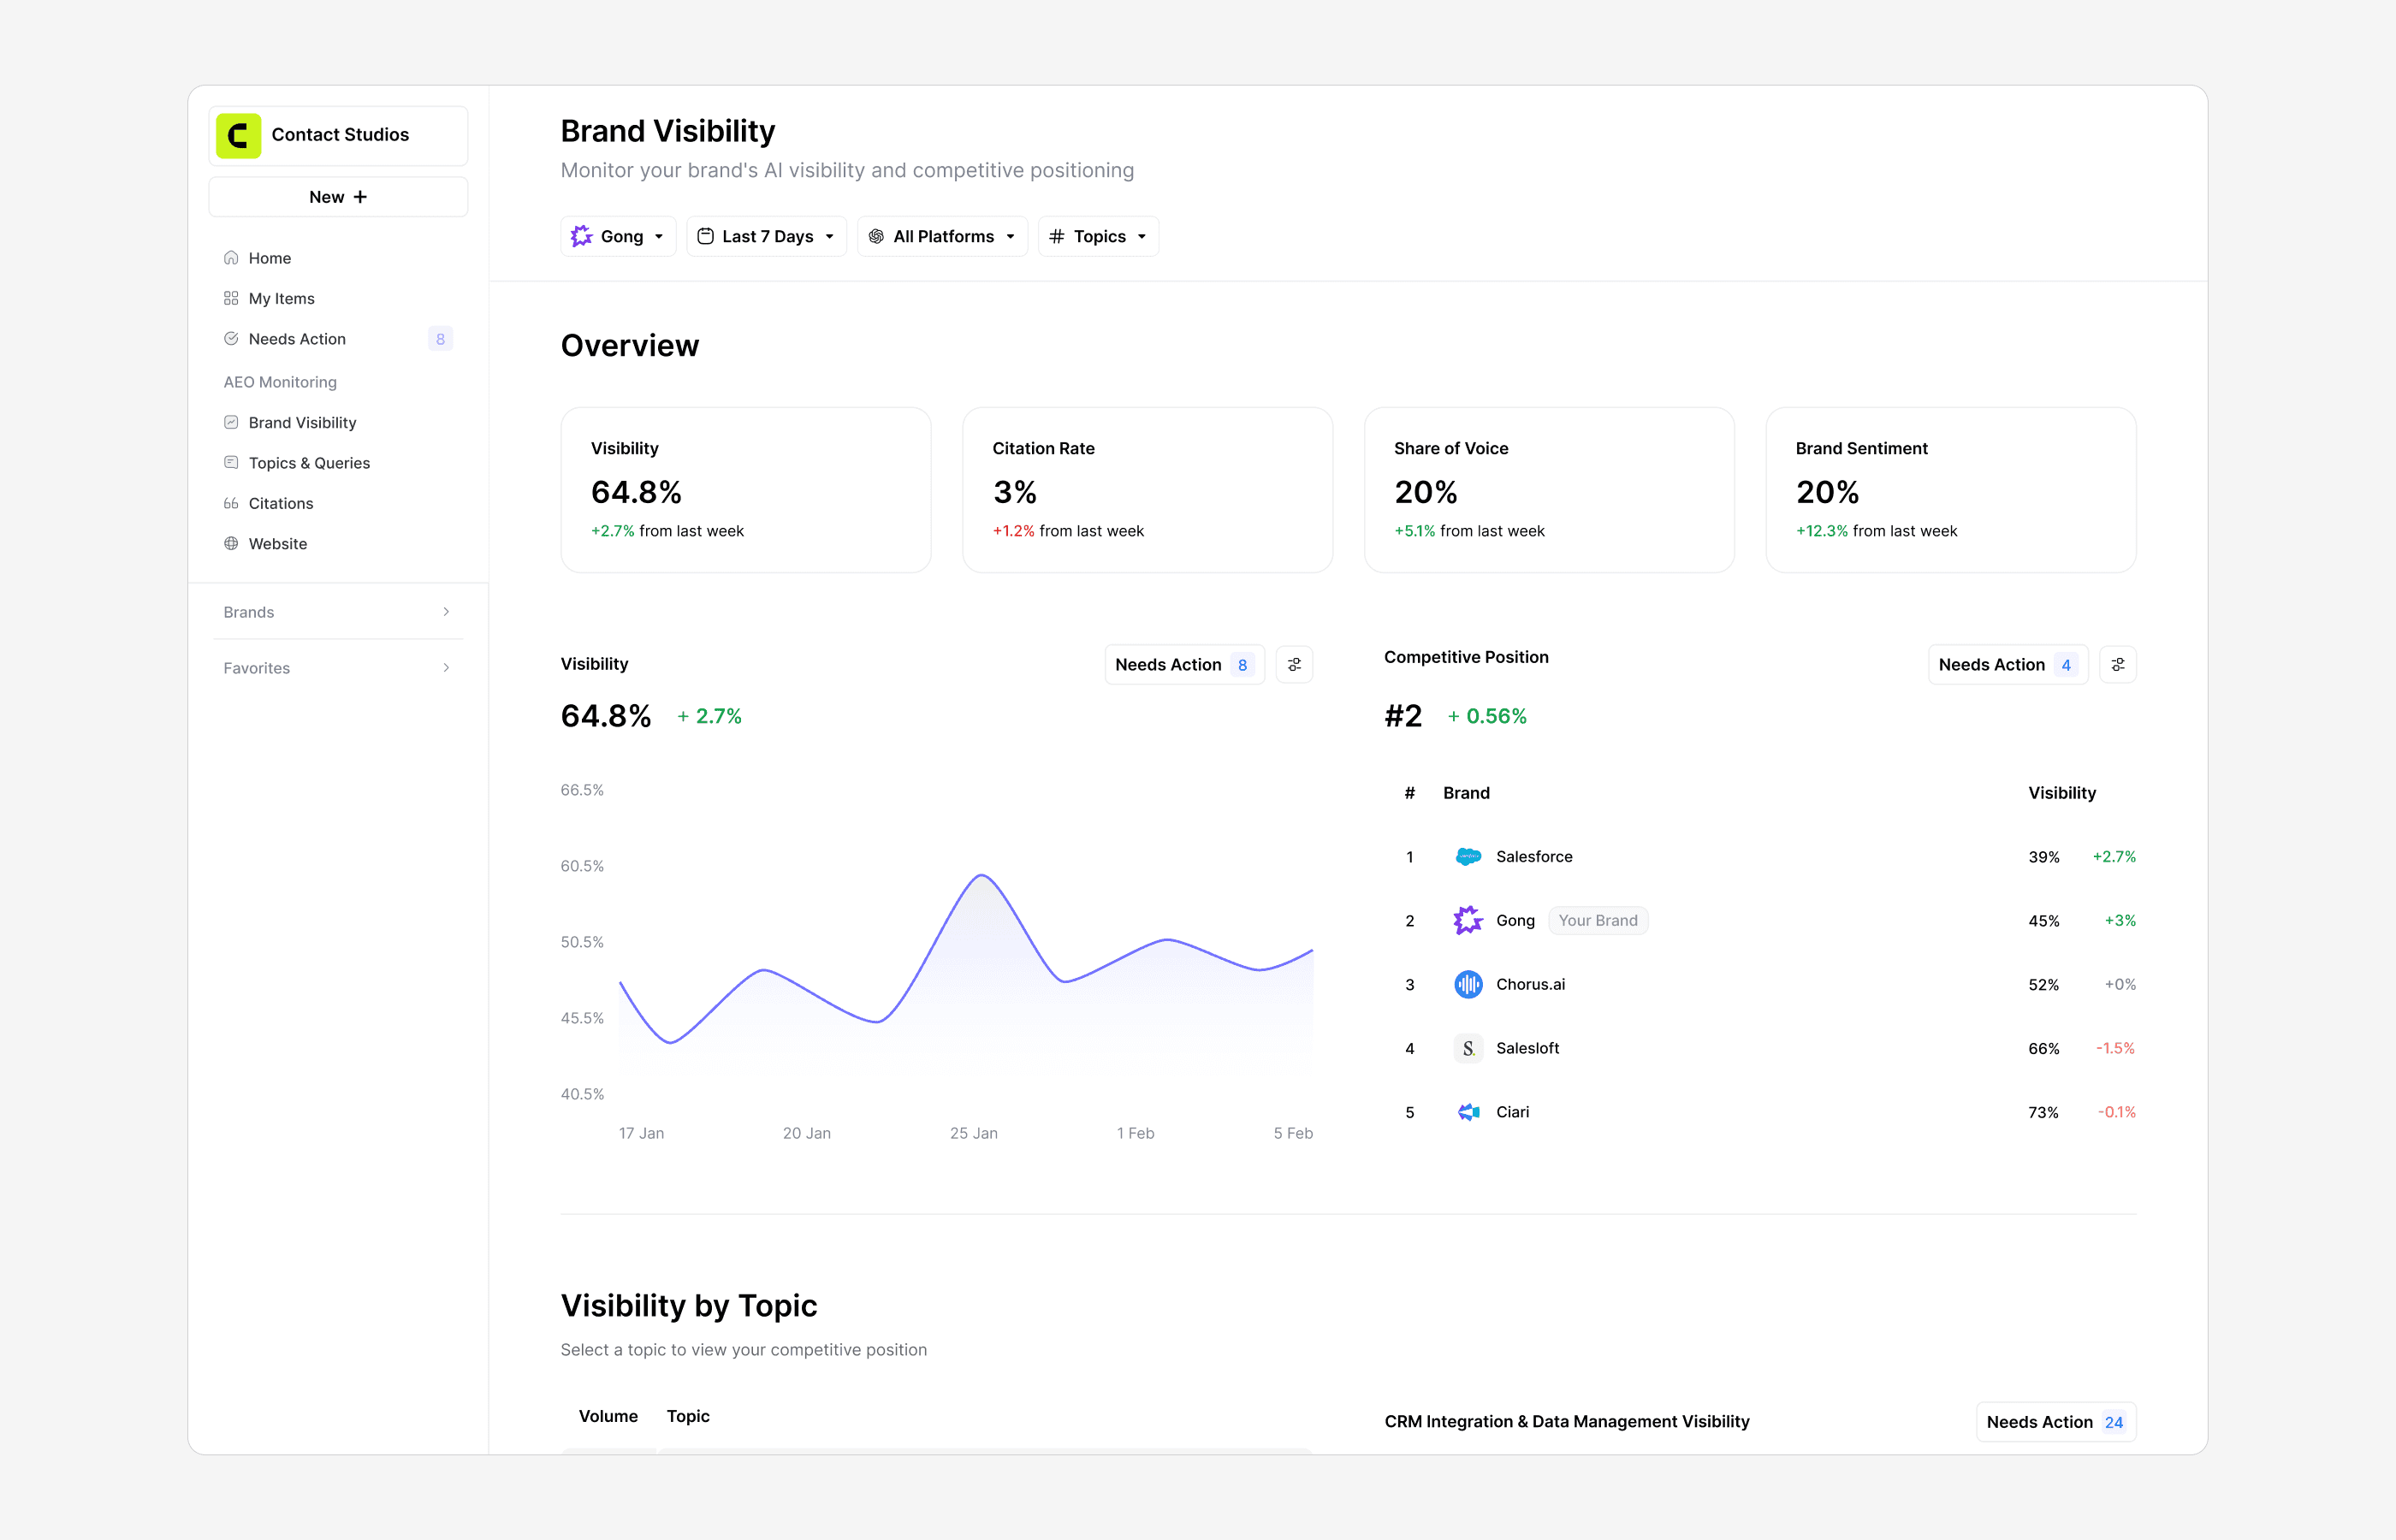Open Needs Action in the sidebar

click(x=297, y=339)
